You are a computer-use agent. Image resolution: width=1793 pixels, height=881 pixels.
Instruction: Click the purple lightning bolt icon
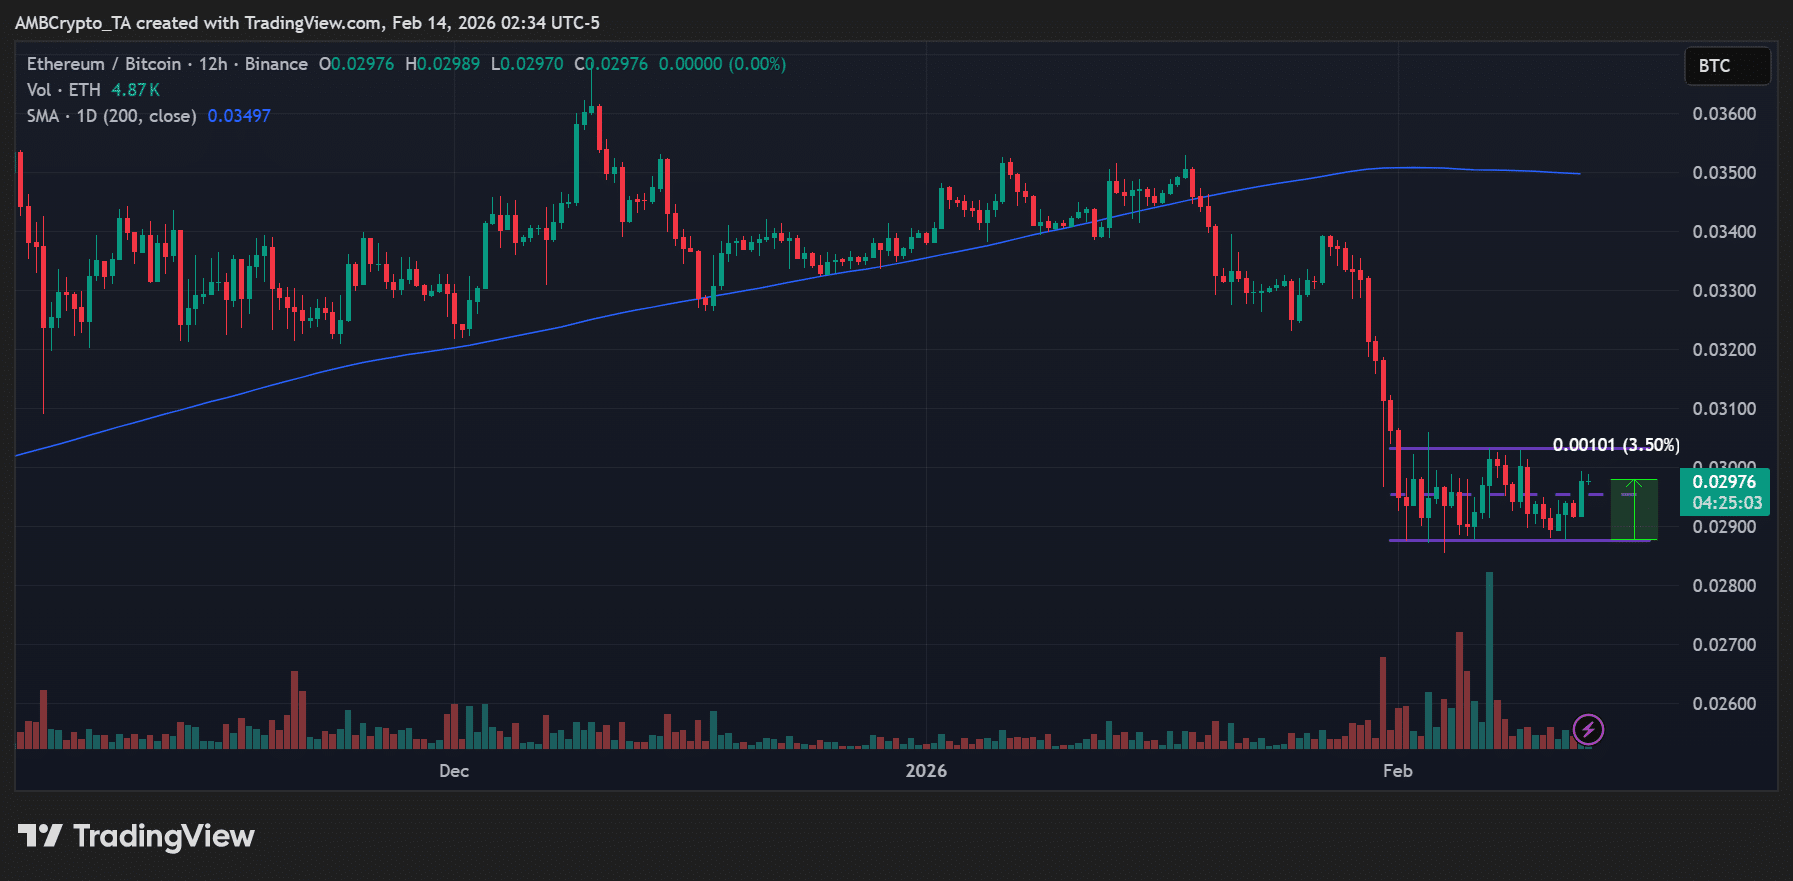(1588, 730)
